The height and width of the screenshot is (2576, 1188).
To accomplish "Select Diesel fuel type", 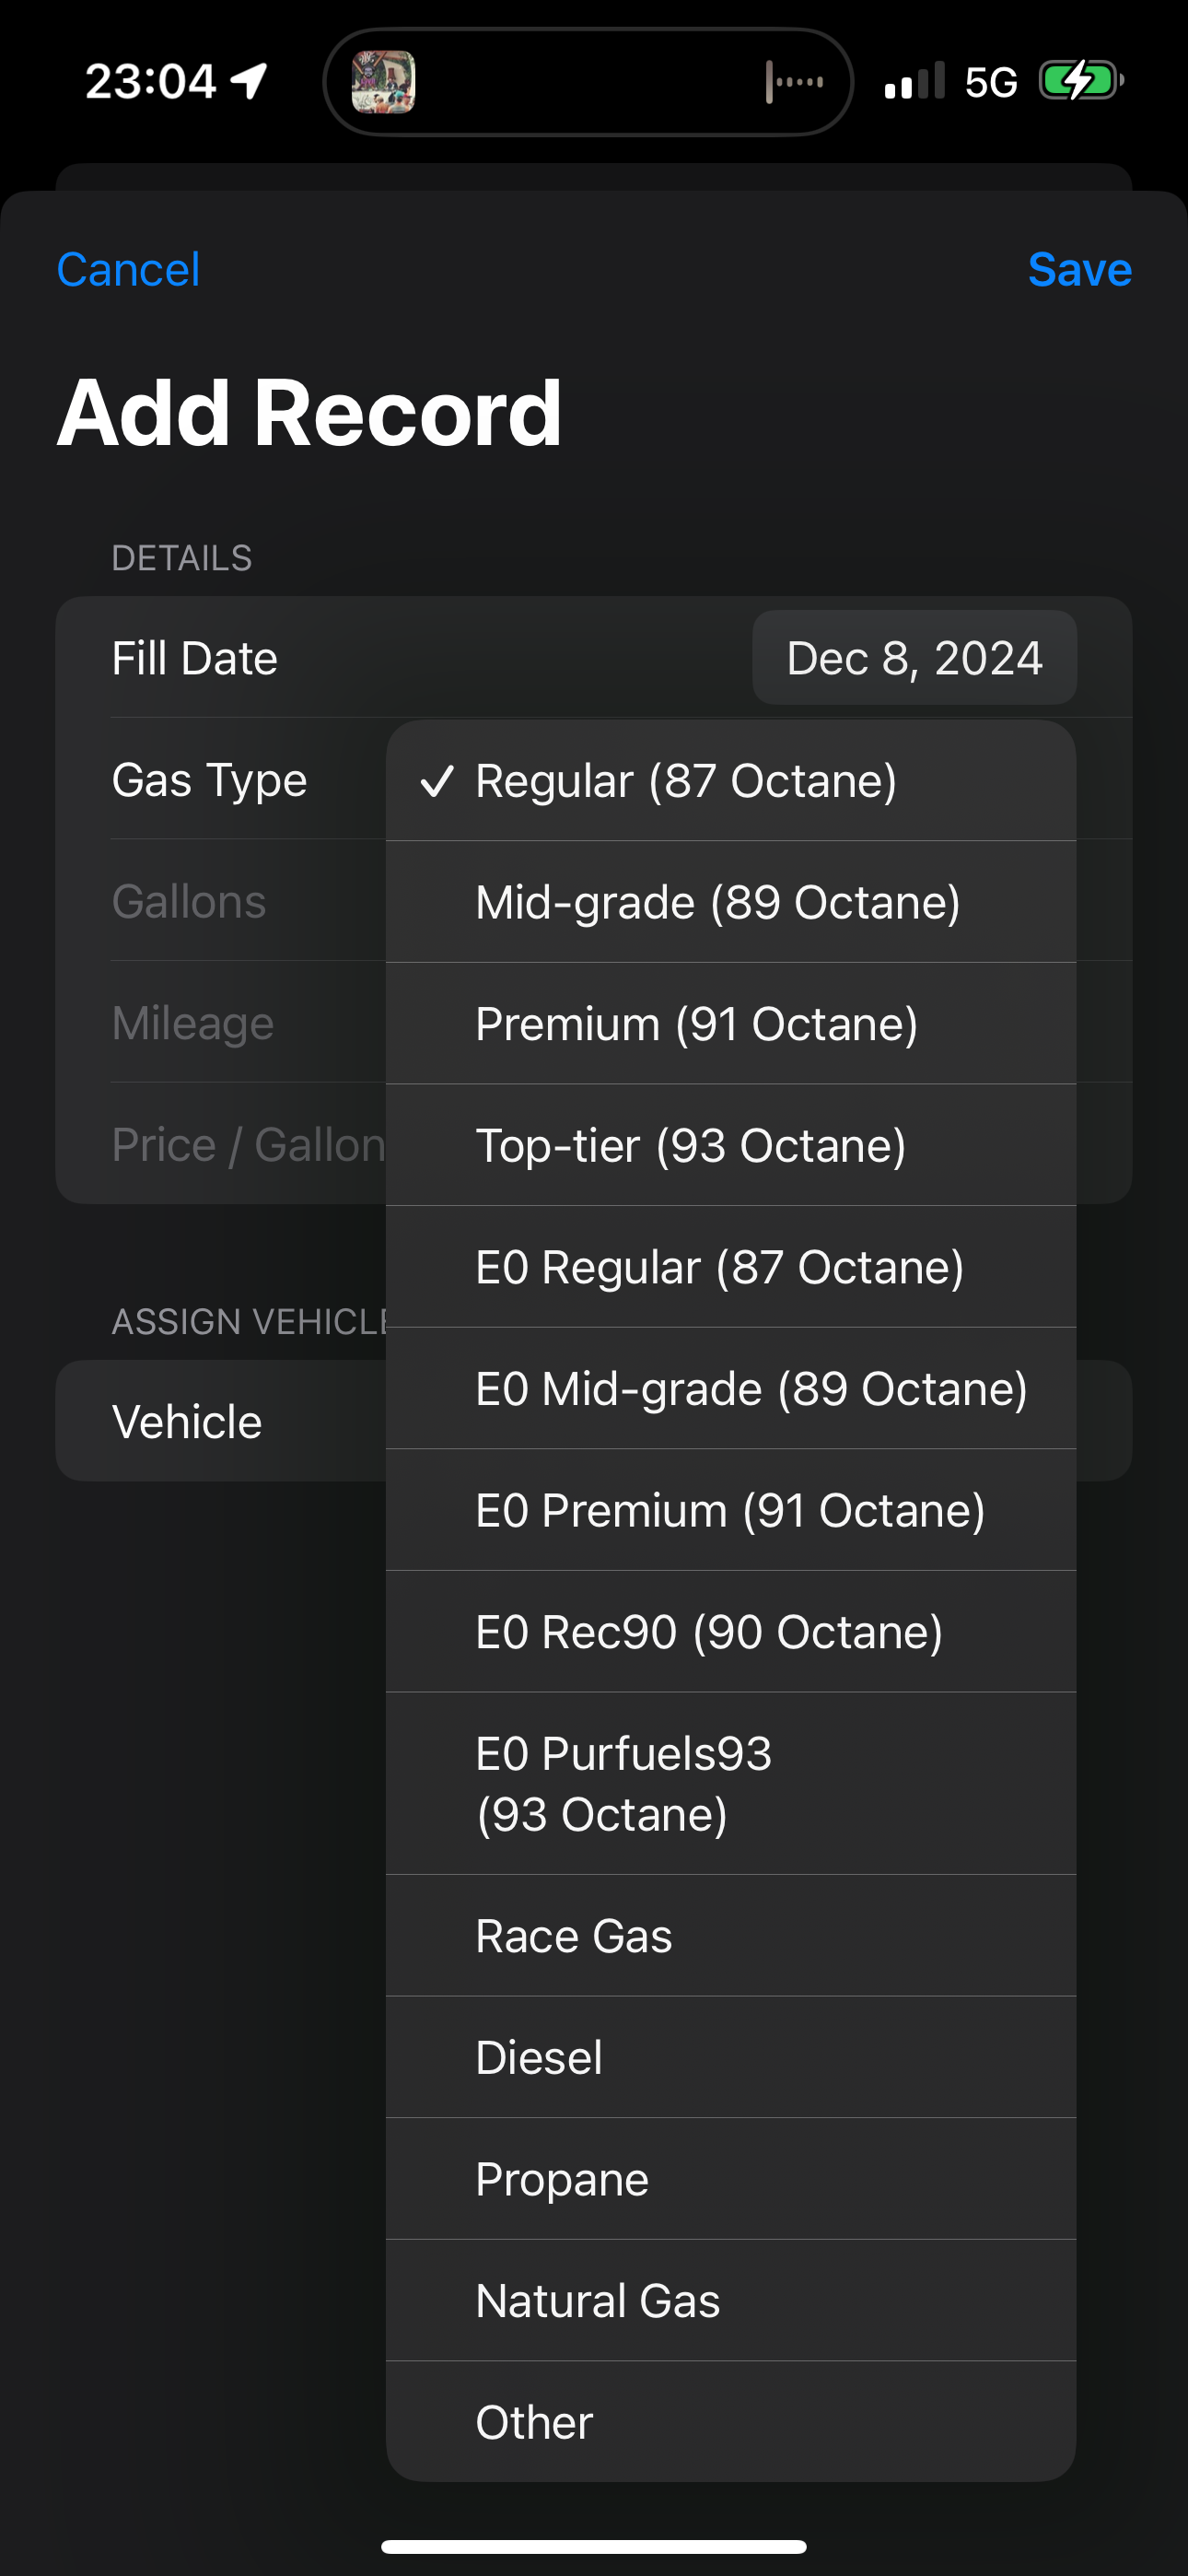I will click(731, 2058).
